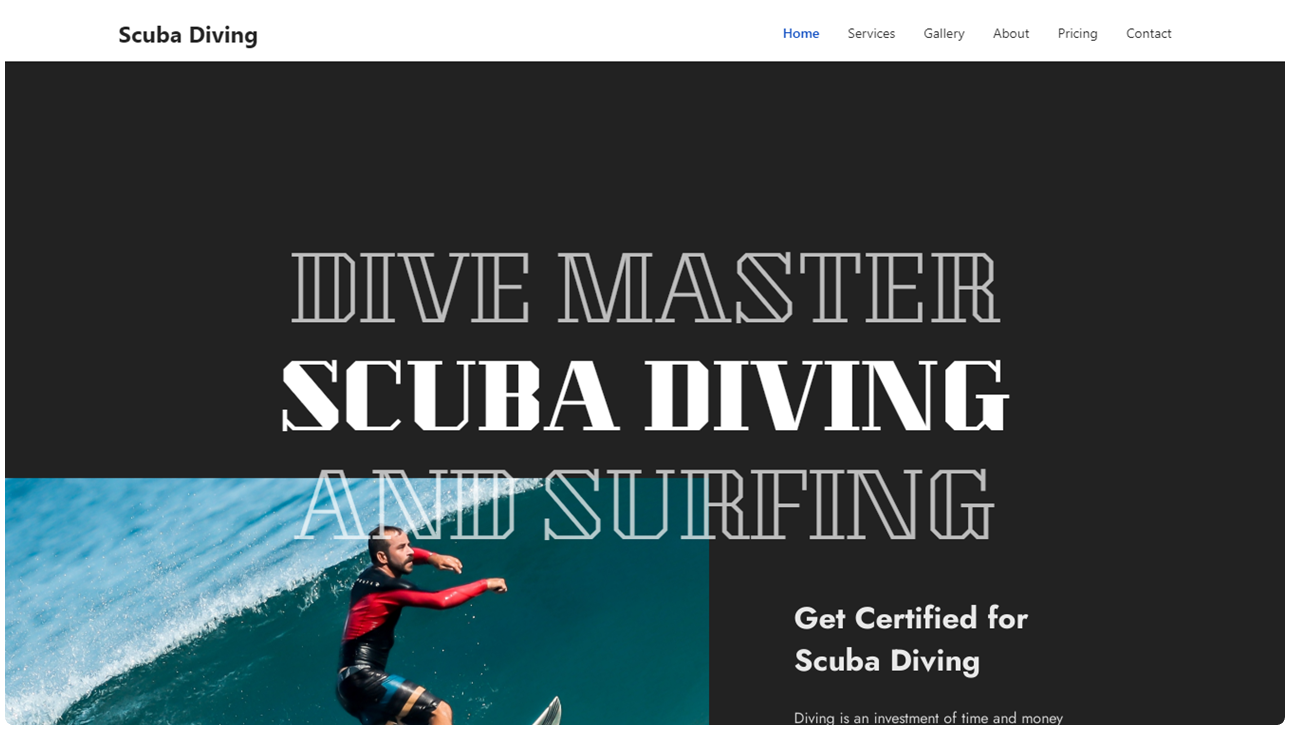Click the surfer's outstretched red sleeve
Screen dimensions: 1290x730
[x=450, y=593]
